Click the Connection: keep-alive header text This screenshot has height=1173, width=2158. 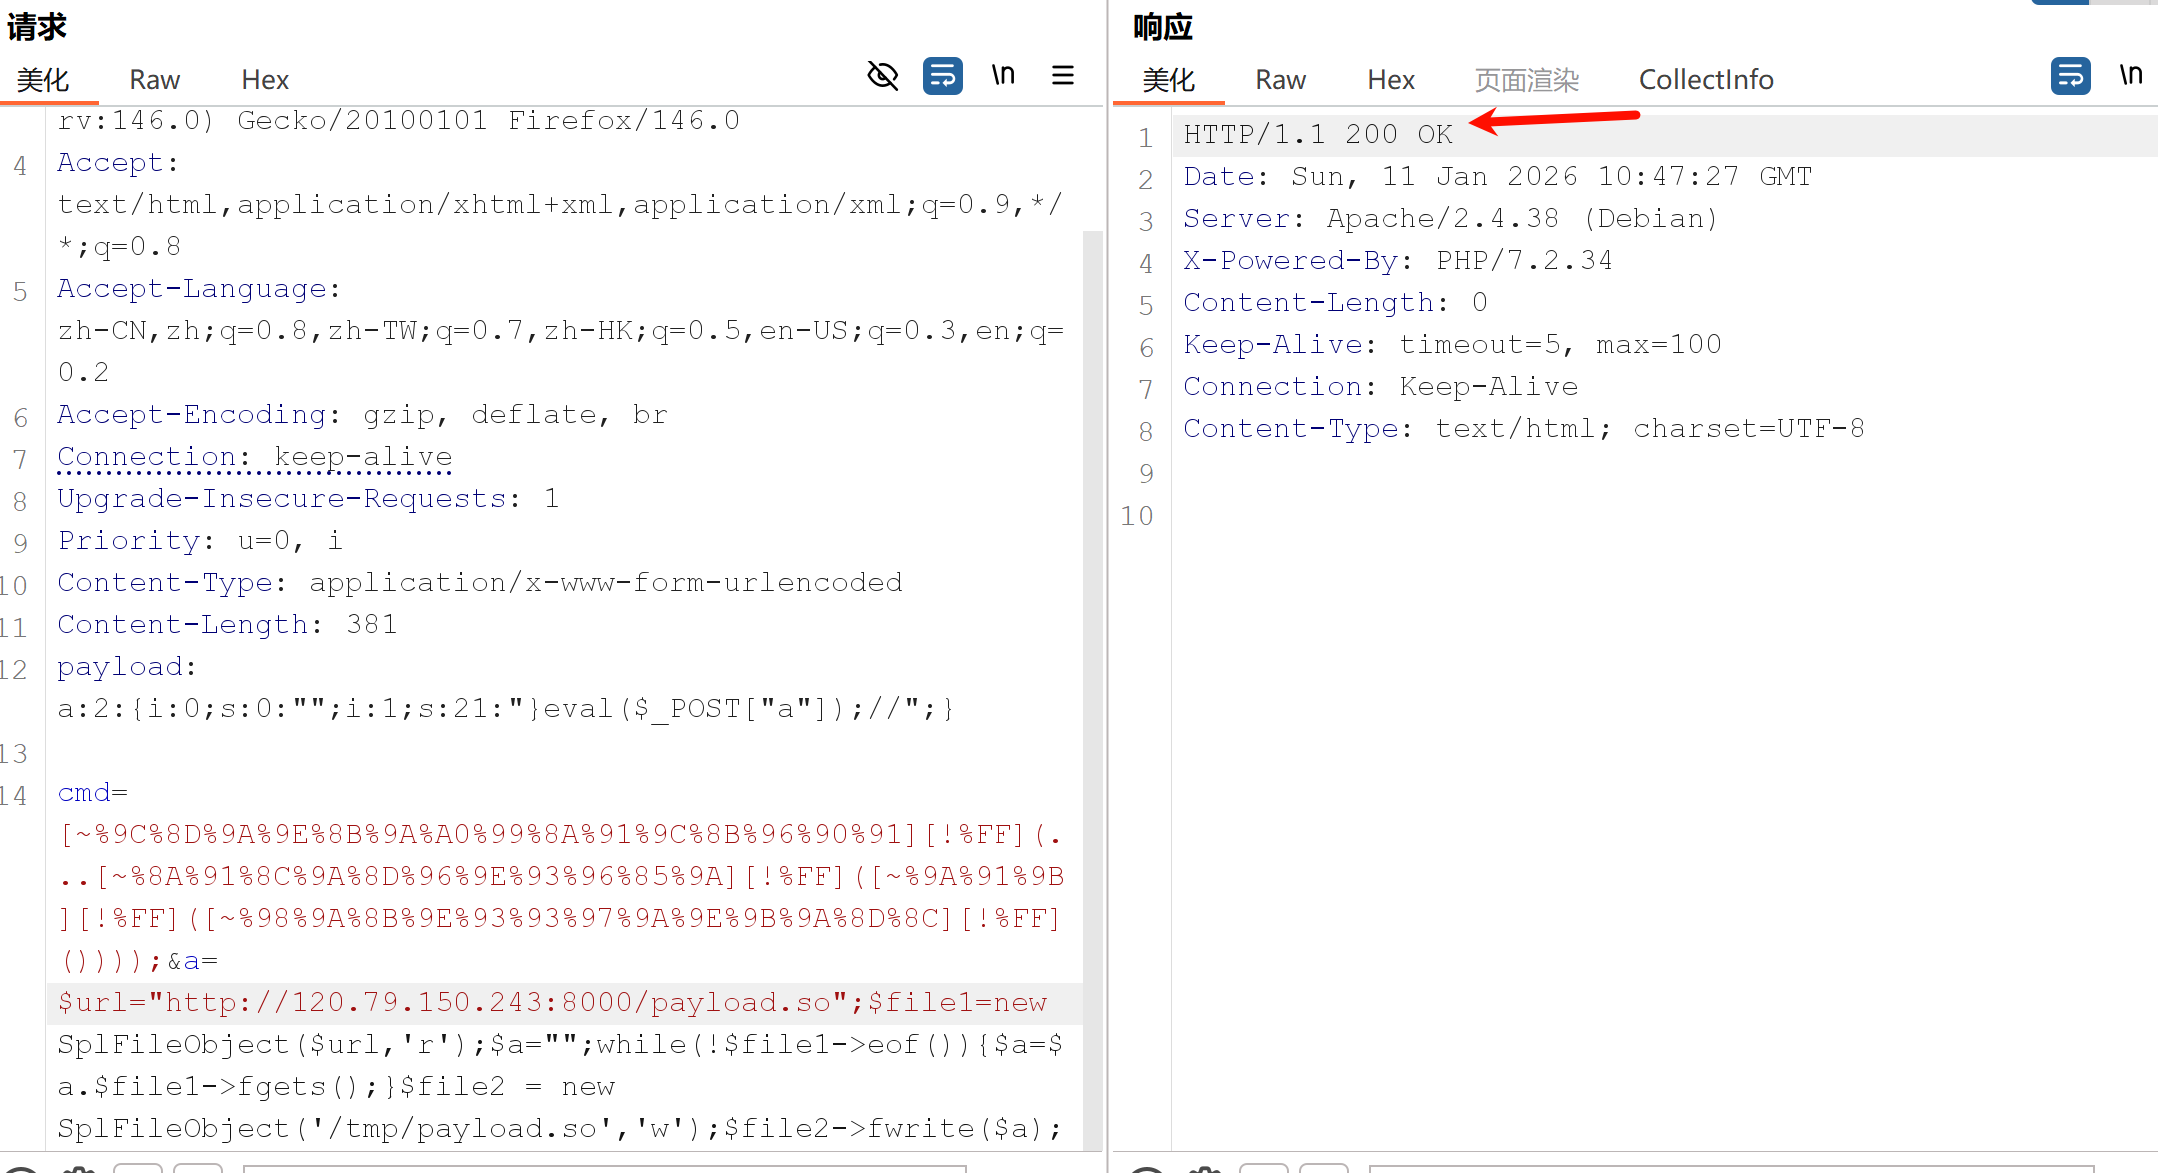254,457
